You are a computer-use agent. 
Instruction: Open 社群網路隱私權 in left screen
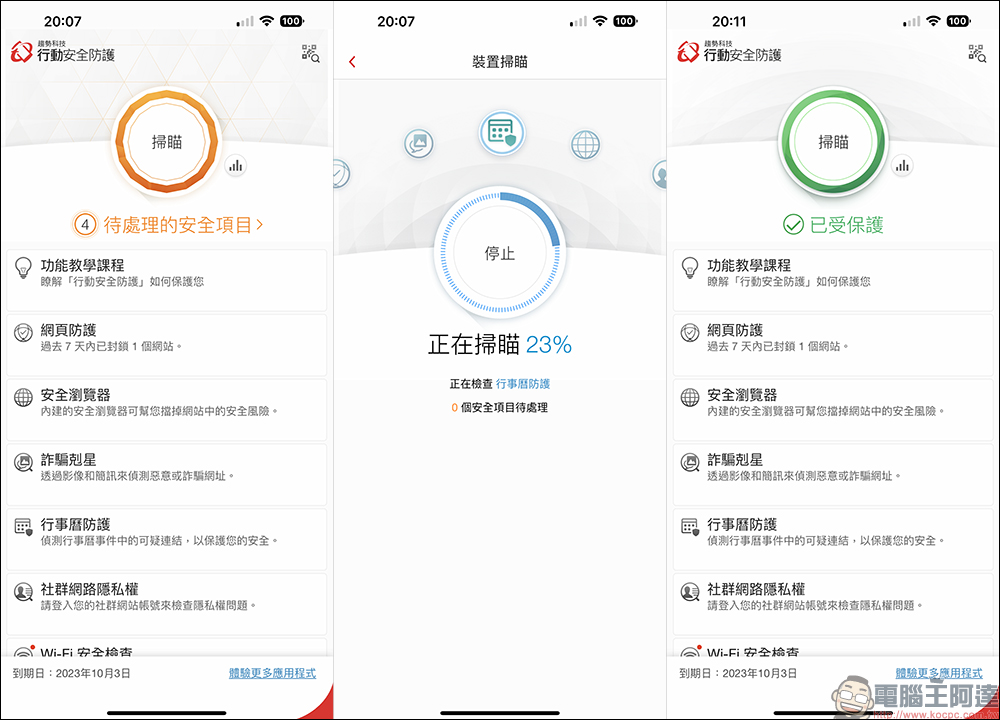[x=166, y=604]
